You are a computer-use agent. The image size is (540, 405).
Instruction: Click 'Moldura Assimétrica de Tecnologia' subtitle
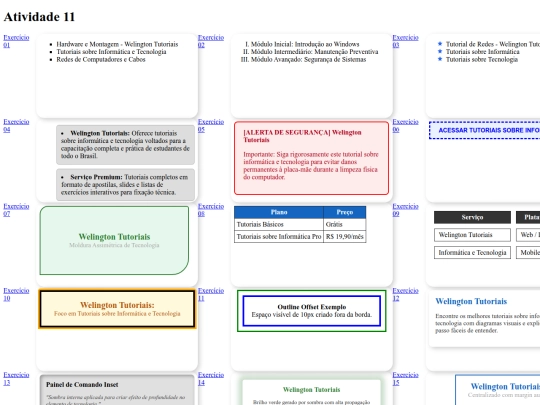[114, 245]
